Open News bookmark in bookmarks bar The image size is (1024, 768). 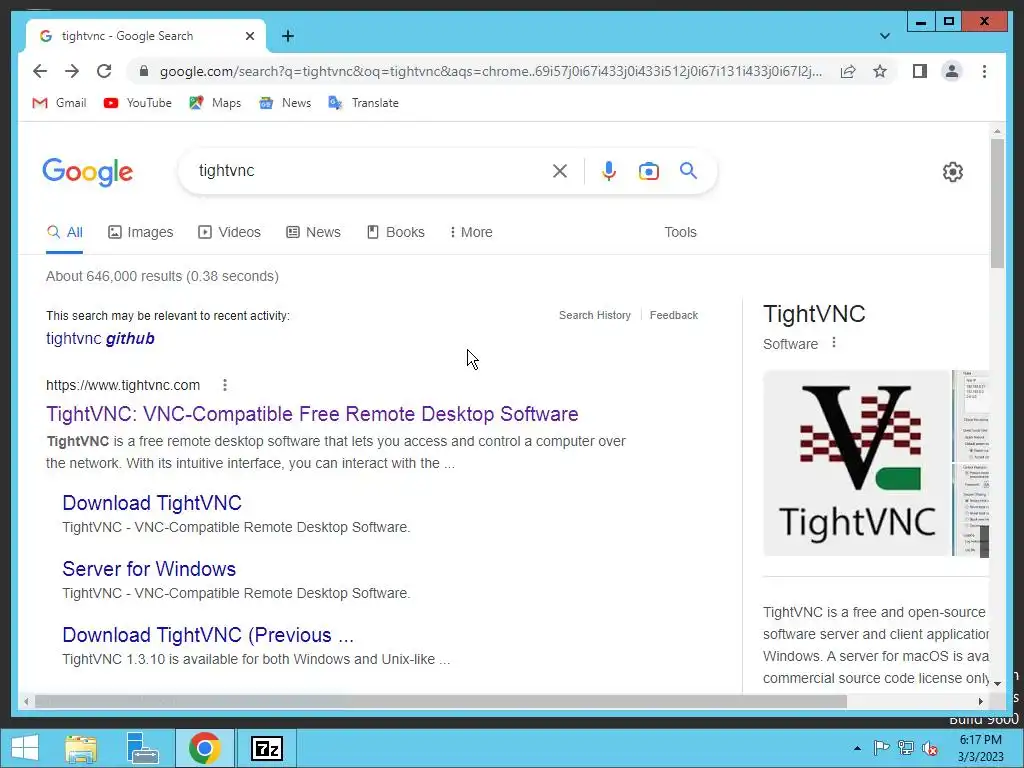coord(285,103)
